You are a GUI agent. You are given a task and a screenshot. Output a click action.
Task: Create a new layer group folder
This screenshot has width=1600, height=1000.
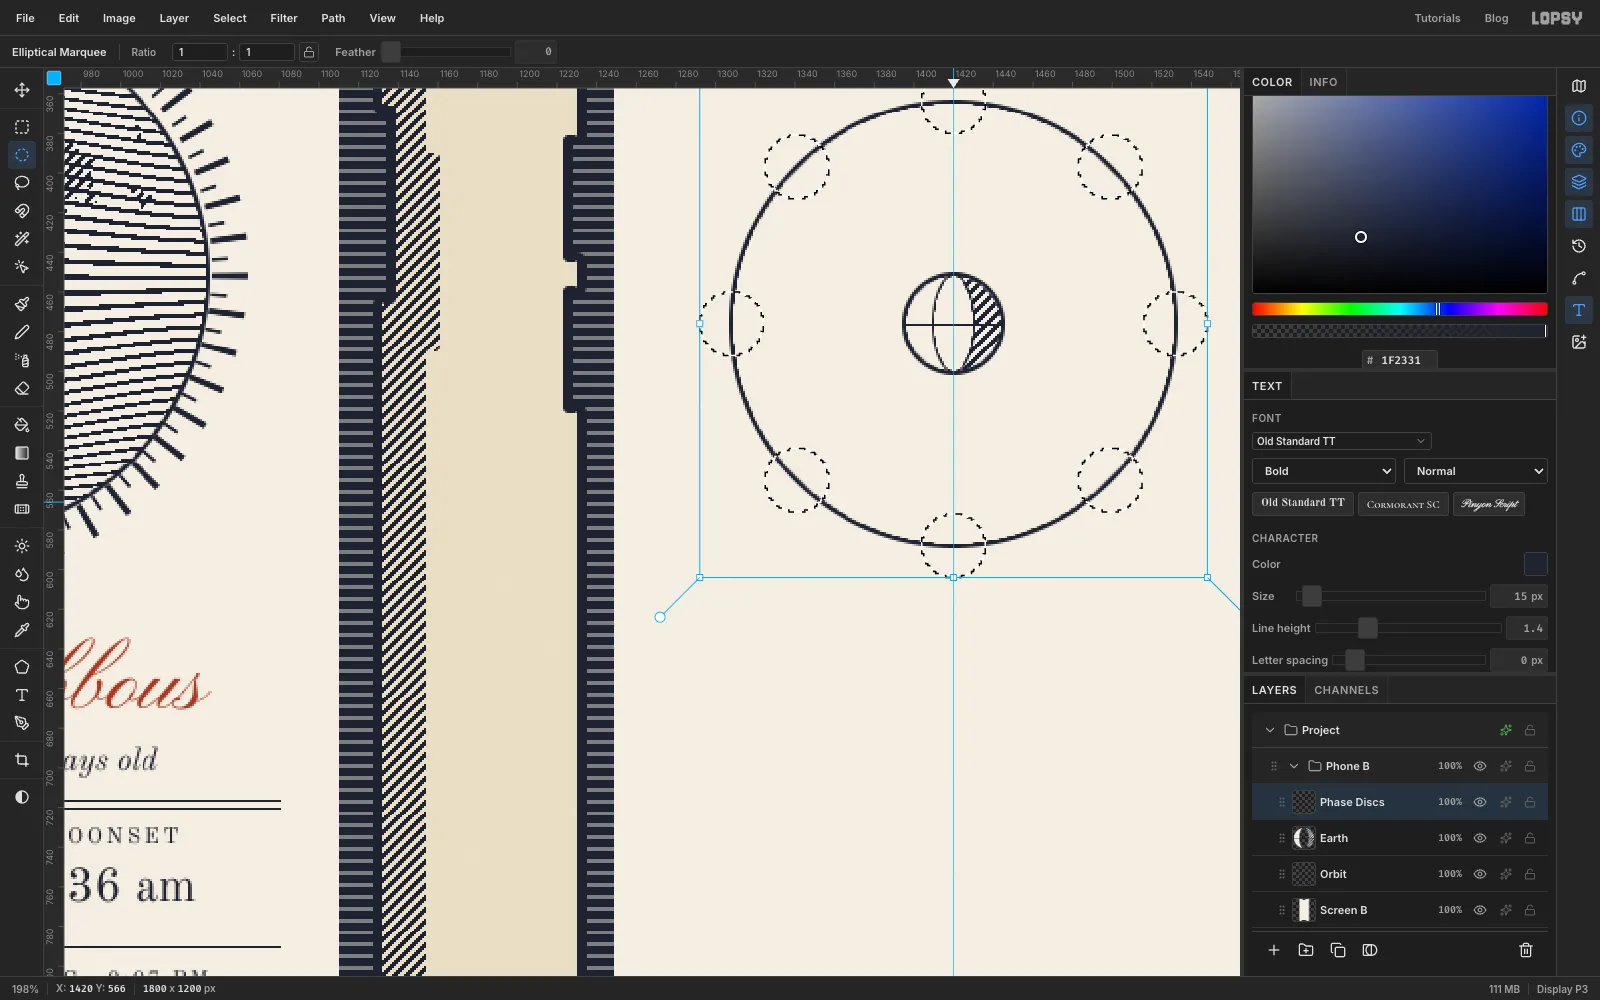1306,950
